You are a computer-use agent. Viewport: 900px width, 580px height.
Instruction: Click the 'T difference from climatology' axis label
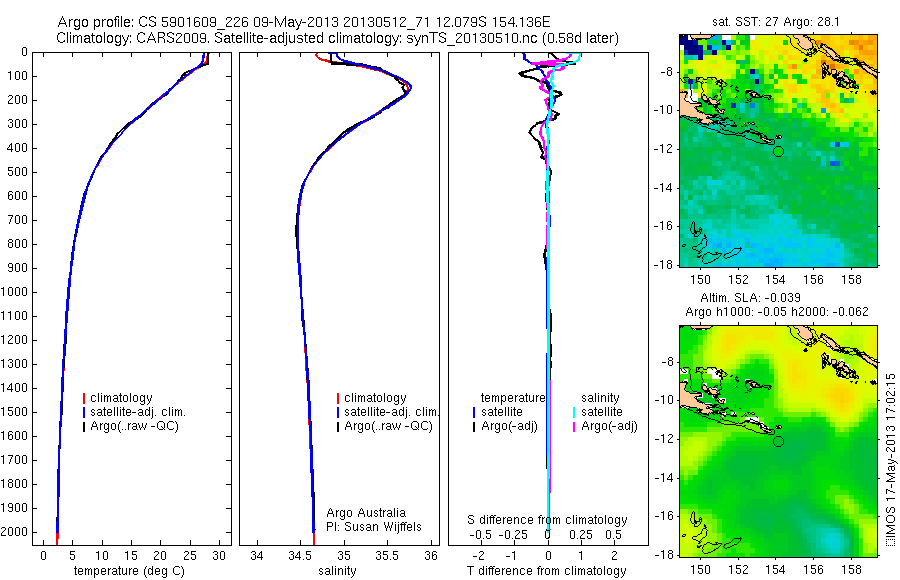click(x=546, y=571)
